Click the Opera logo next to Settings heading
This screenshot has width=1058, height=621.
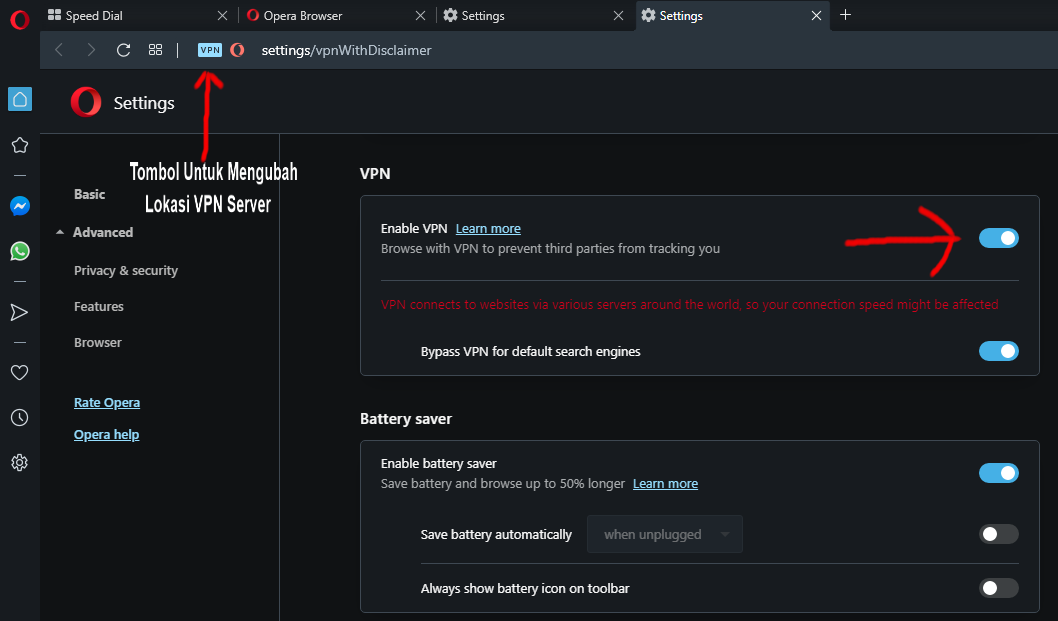pyautogui.click(x=86, y=103)
